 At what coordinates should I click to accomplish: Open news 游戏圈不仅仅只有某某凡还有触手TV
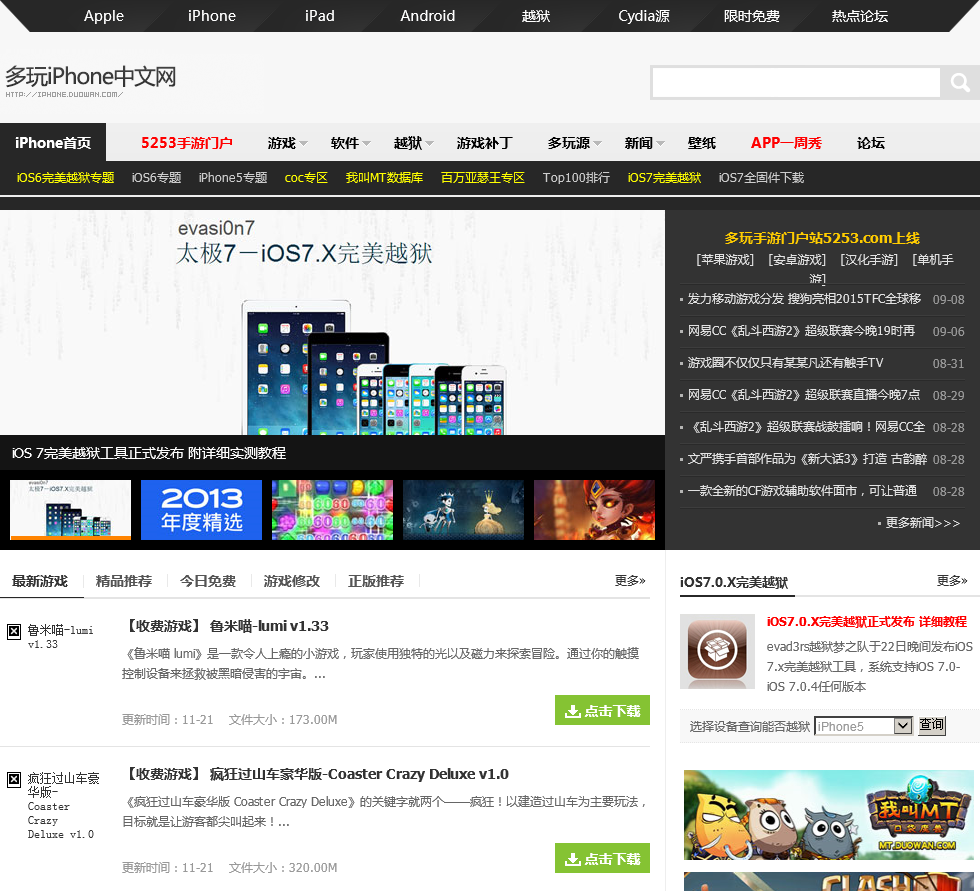tap(785, 362)
